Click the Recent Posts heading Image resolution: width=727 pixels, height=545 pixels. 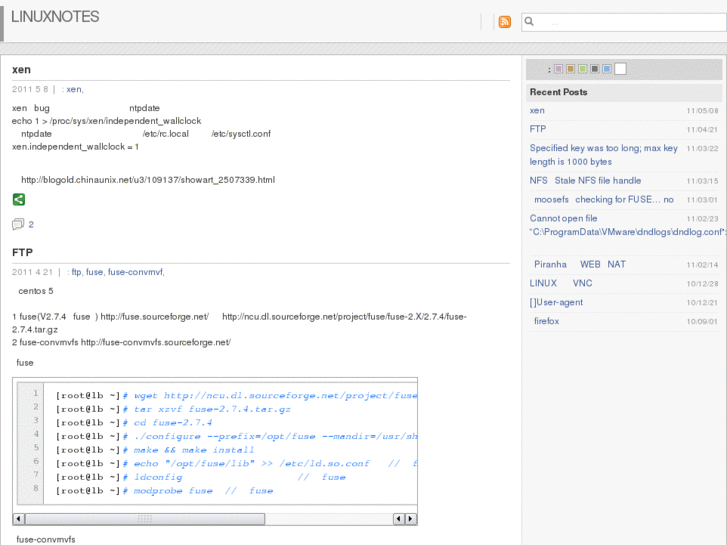pyautogui.click(x=558, y=92)
